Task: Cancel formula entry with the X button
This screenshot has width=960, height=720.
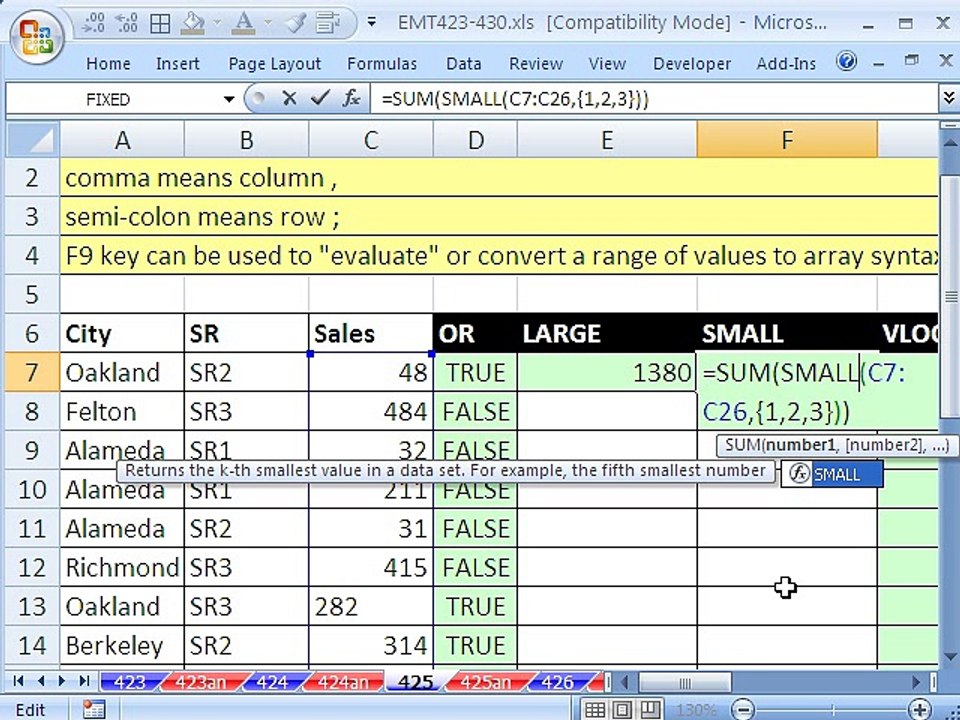Action: coord(290,99)
